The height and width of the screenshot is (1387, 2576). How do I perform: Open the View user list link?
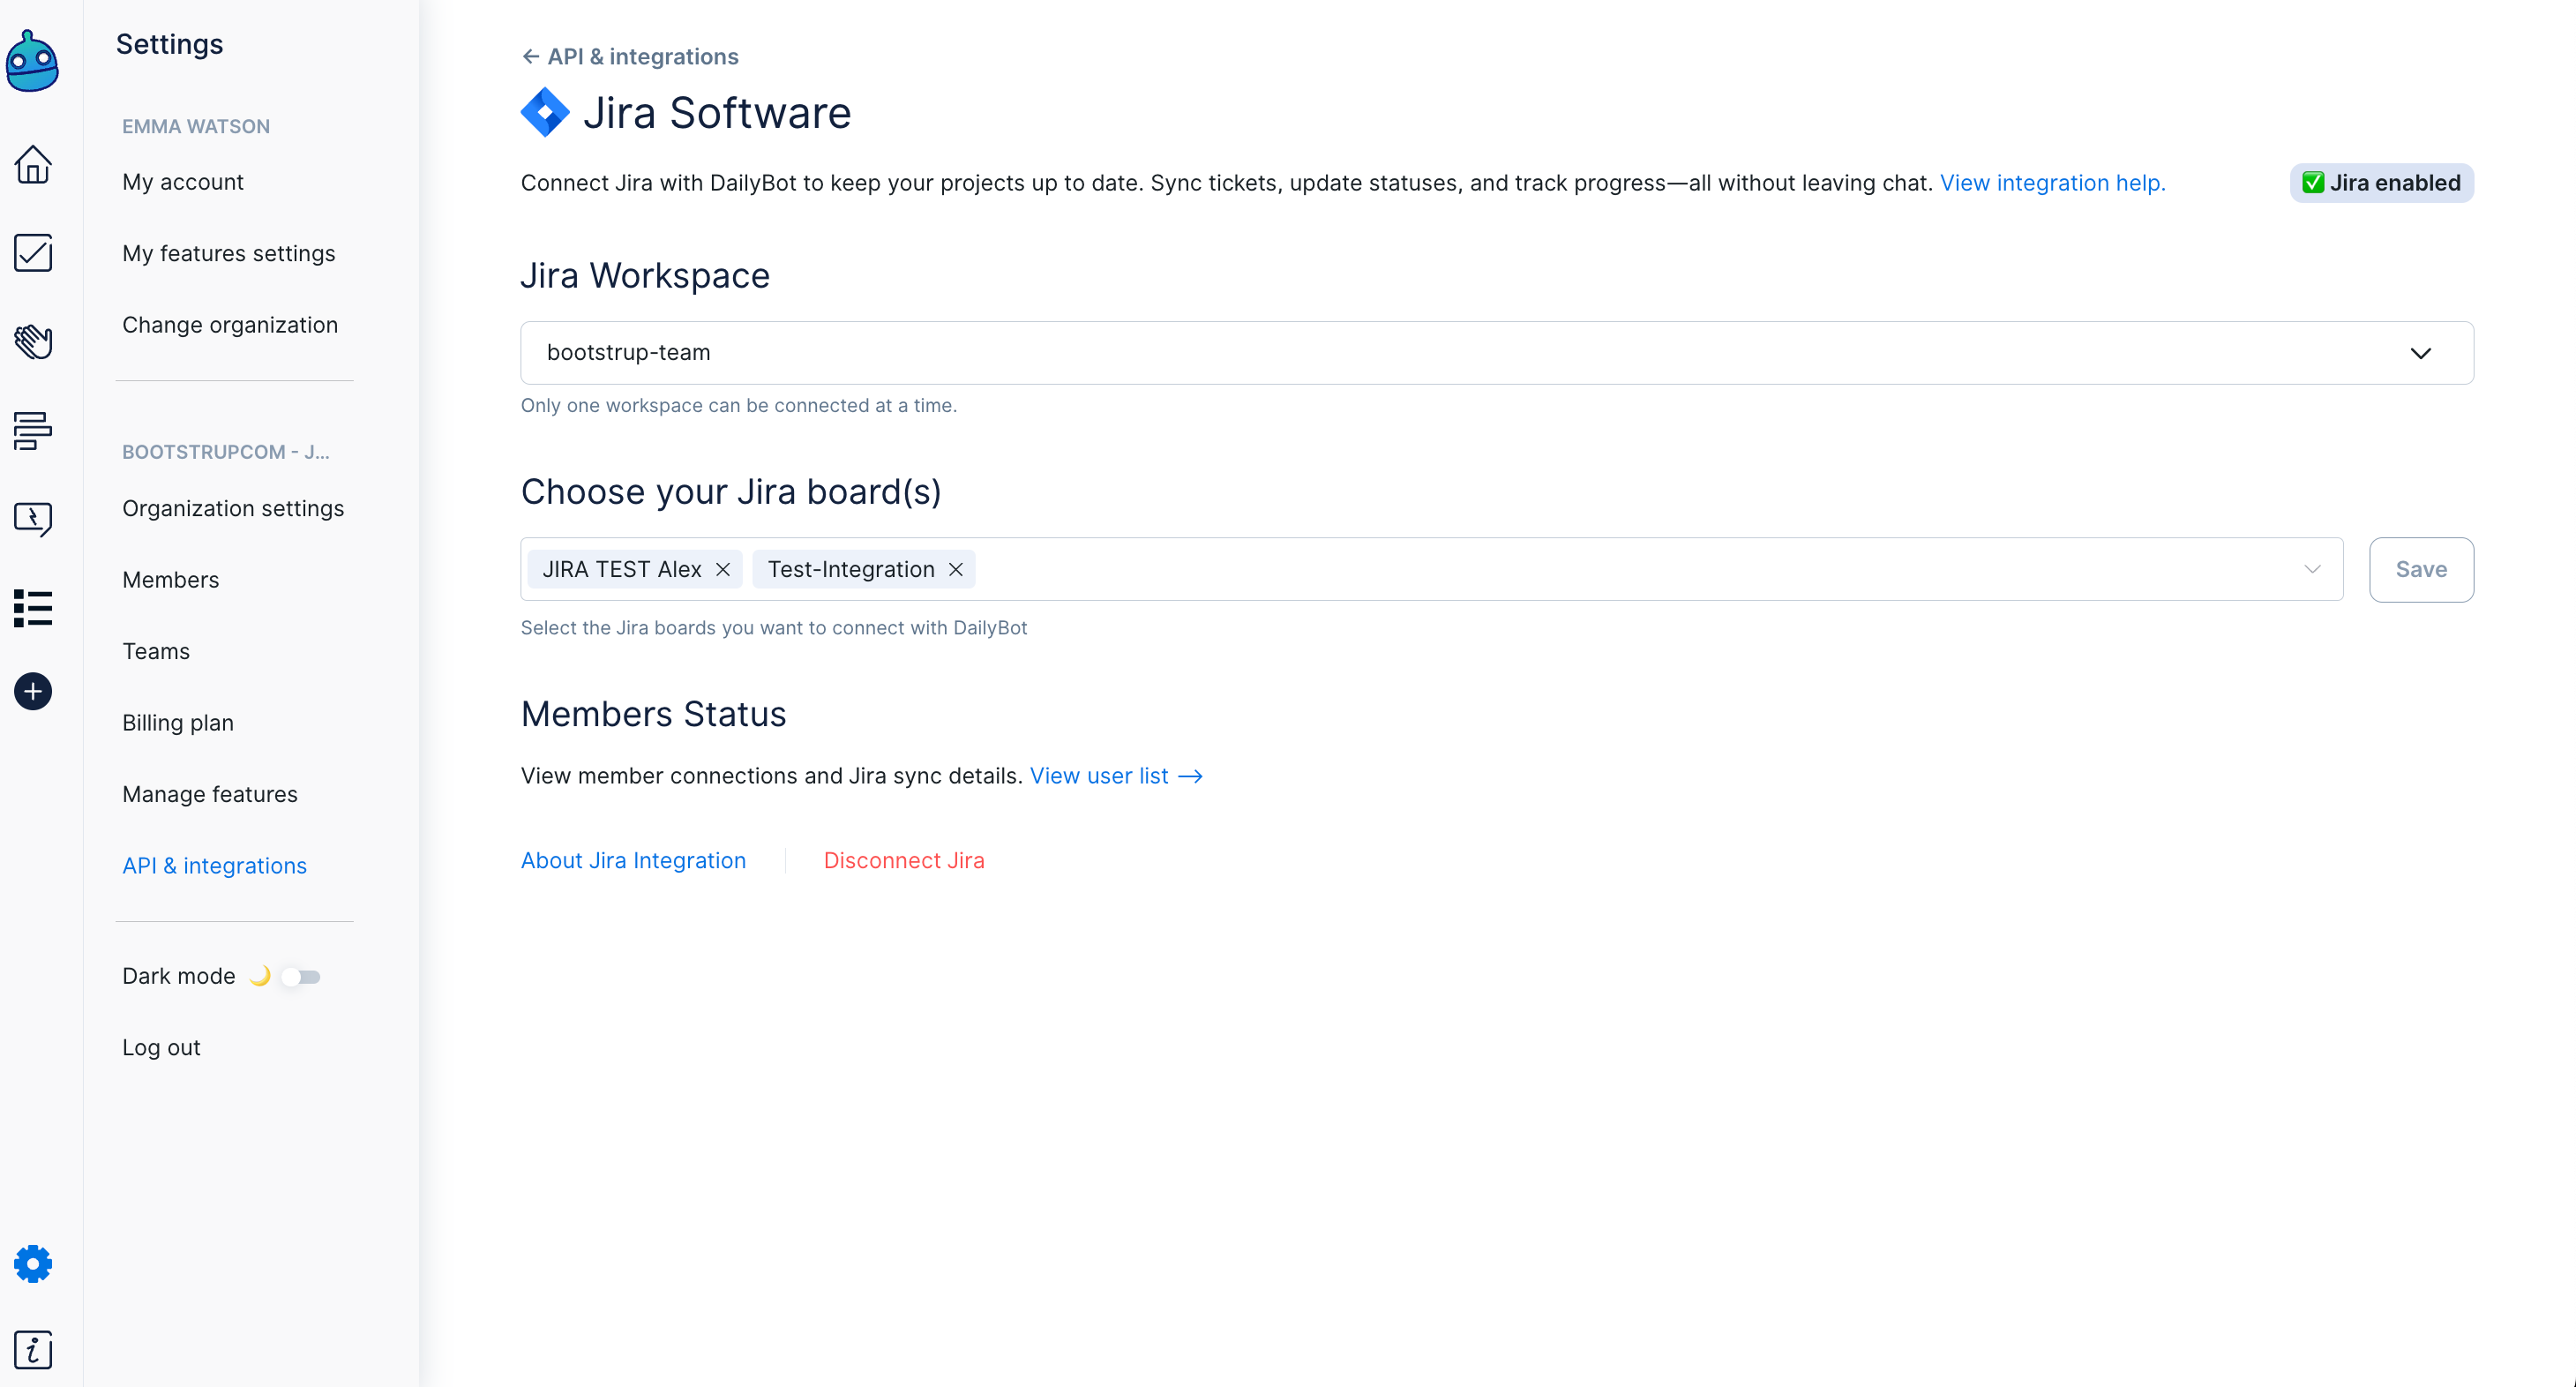[x=1115, y=776]
